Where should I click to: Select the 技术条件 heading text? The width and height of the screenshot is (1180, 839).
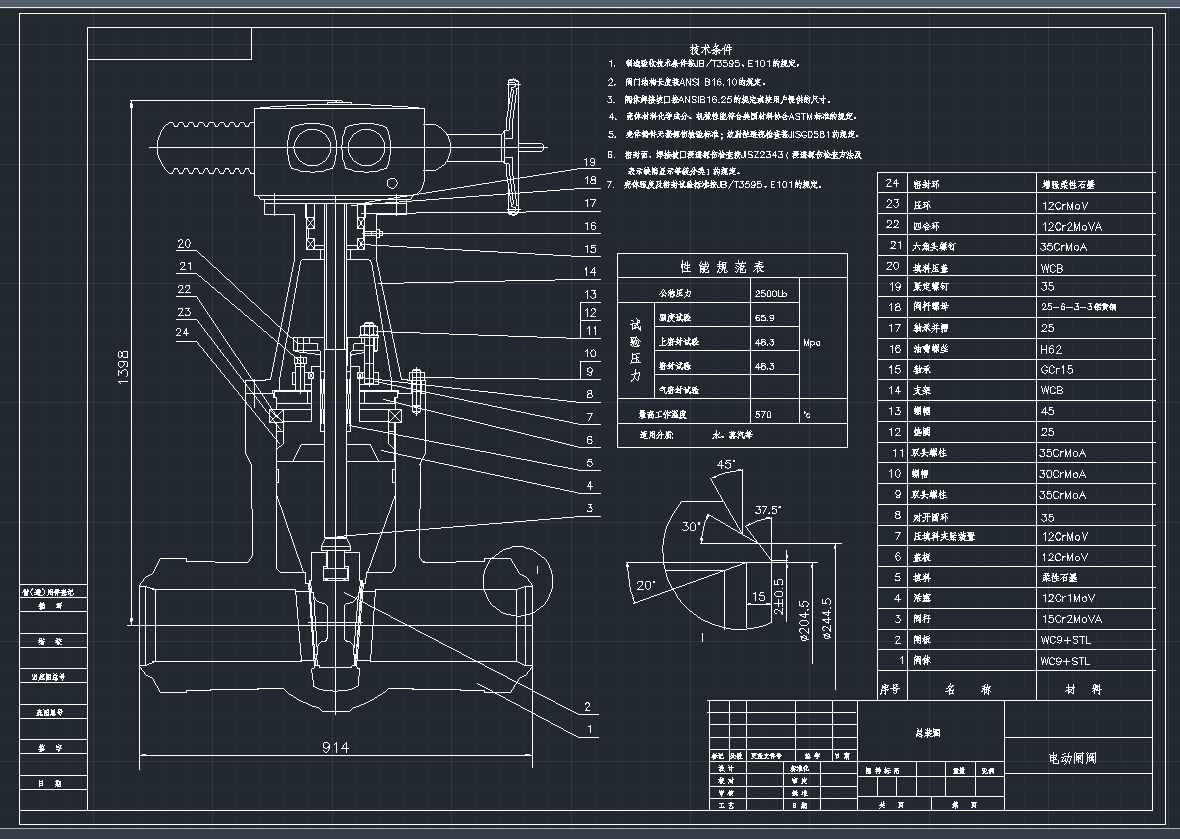711,49
